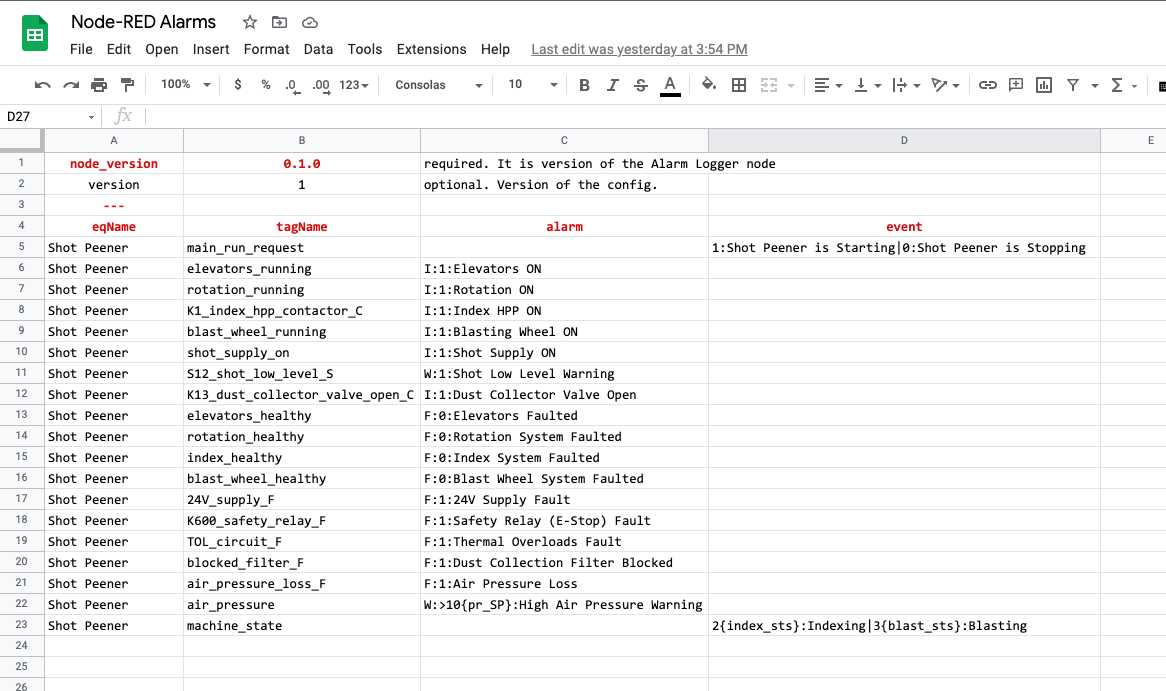Select the 0.1.0 cell
The image size is (1166, 691).
[302, 164]
